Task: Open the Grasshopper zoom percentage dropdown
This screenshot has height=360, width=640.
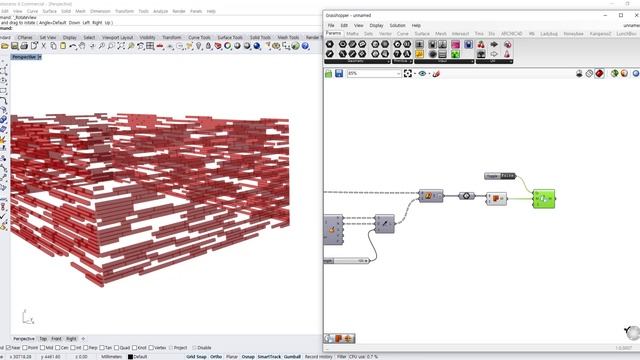Action: coord(398,73)
